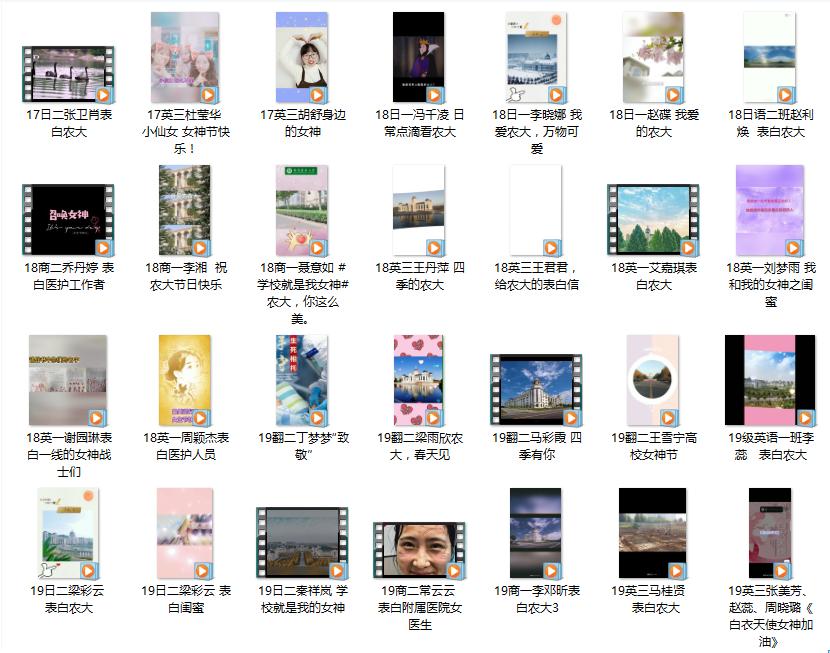
Task: Select the 19翻二马彩霞 四季有你 video
Action: point(536,389)
